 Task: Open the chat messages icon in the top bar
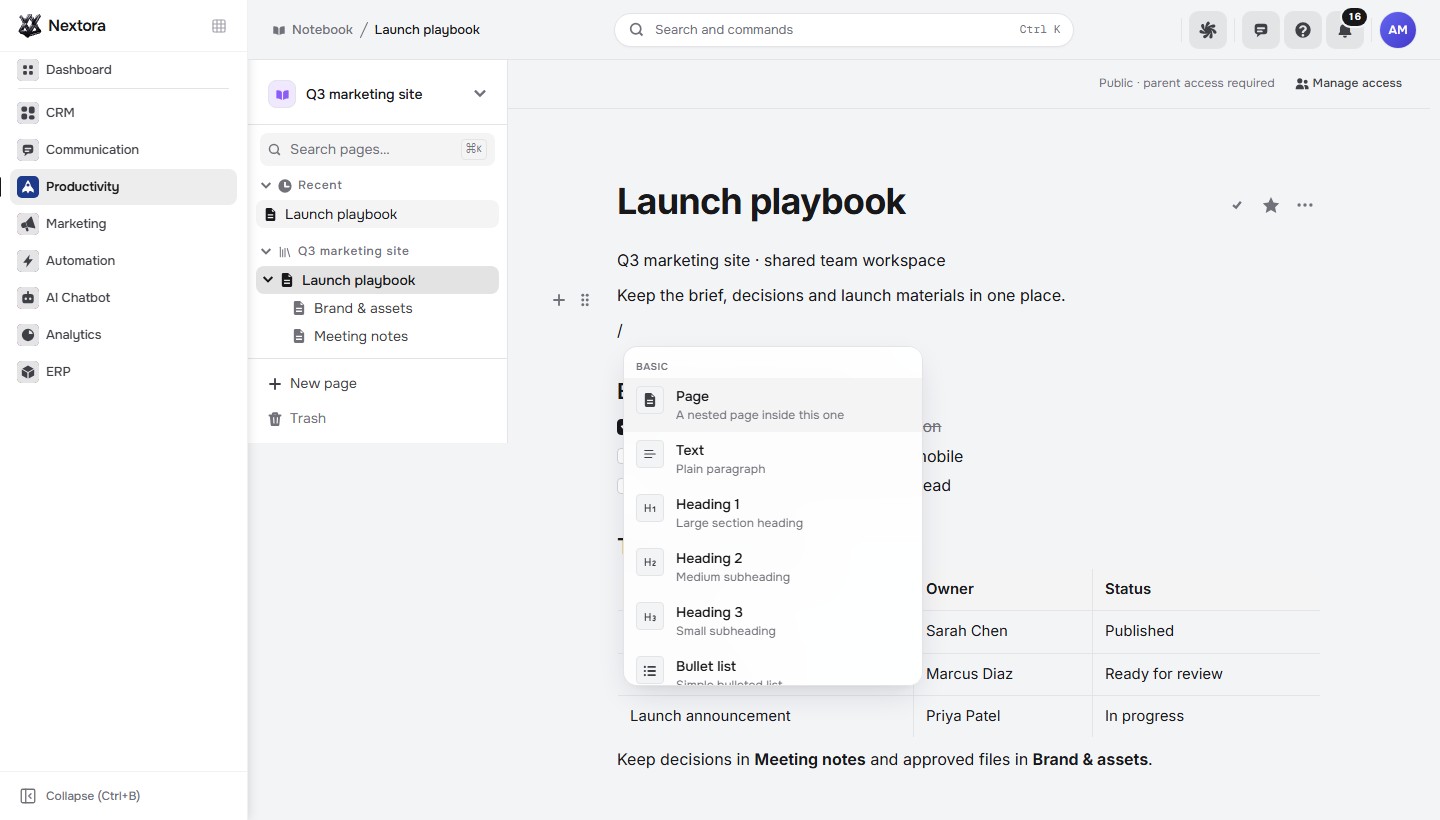coord(1261,30)
